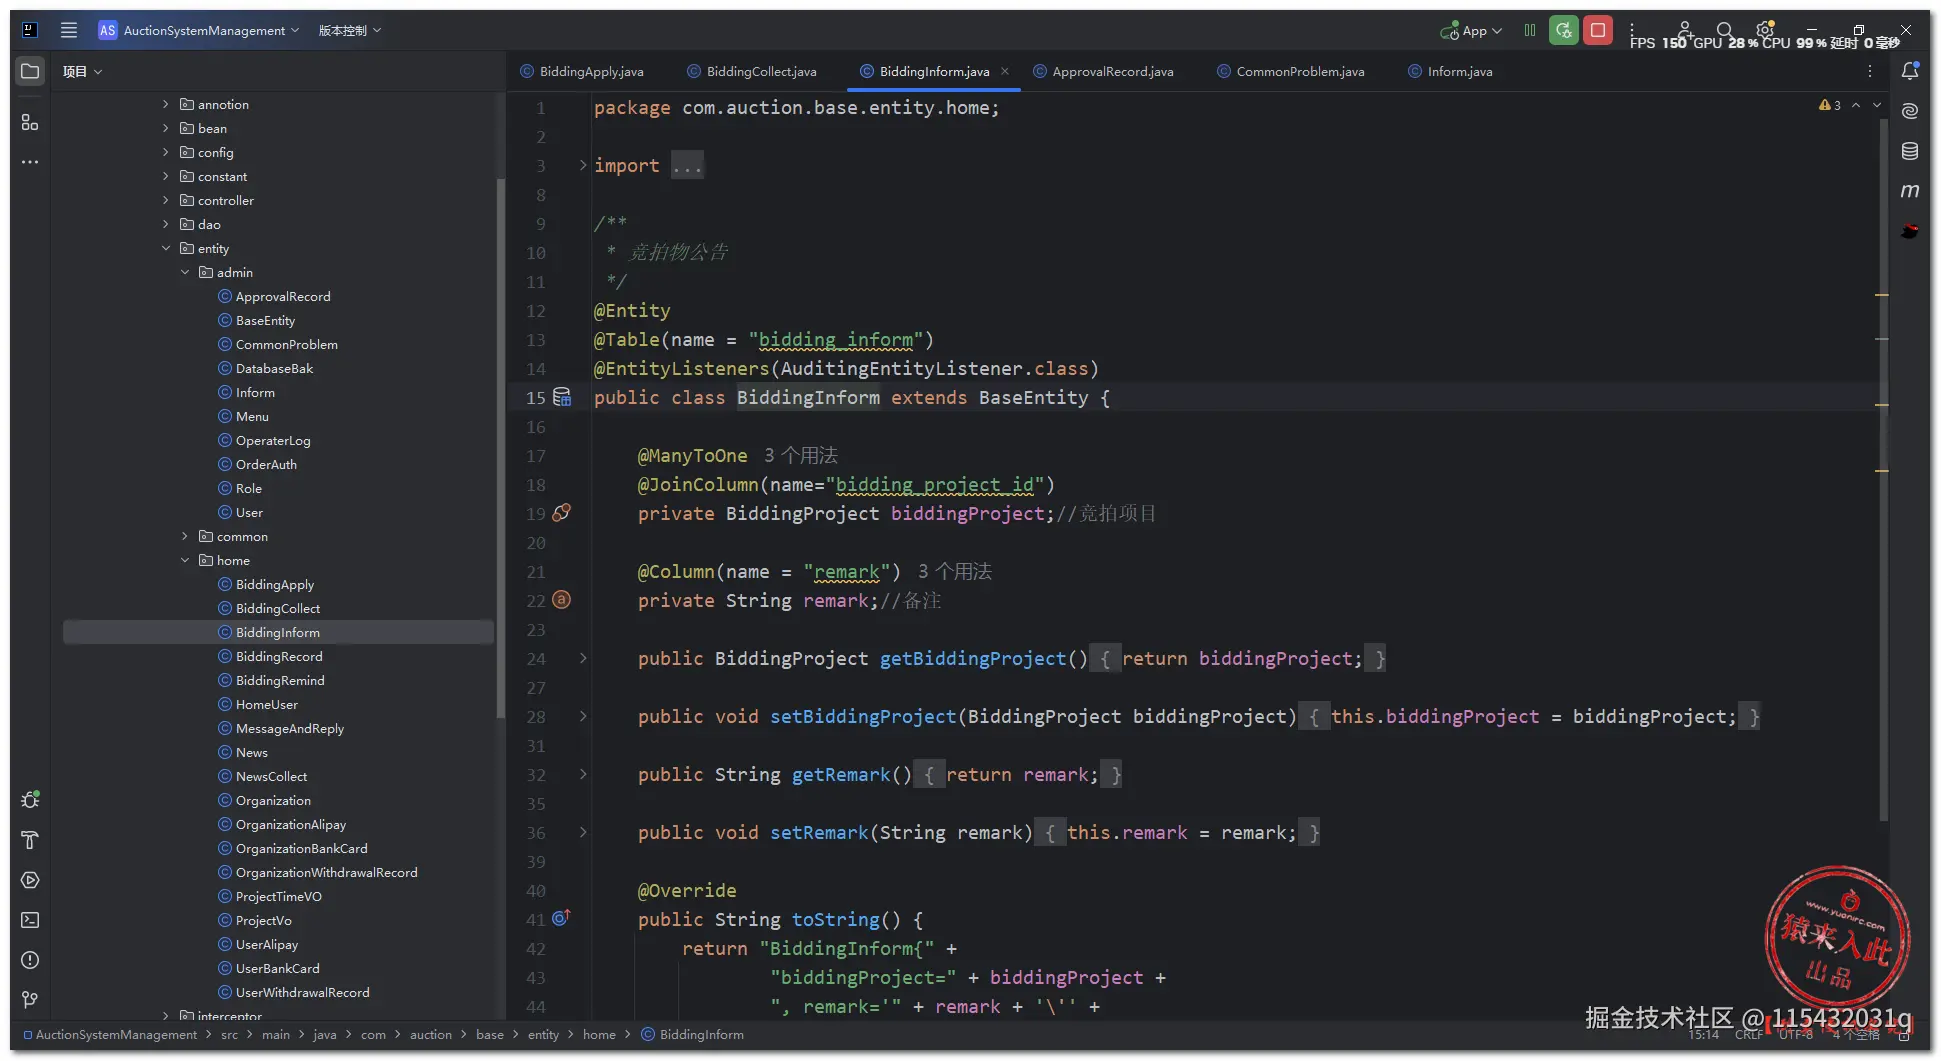Select UserWithdrawalRecord in the project tree

pyautogui.click(x=303, y=992)
